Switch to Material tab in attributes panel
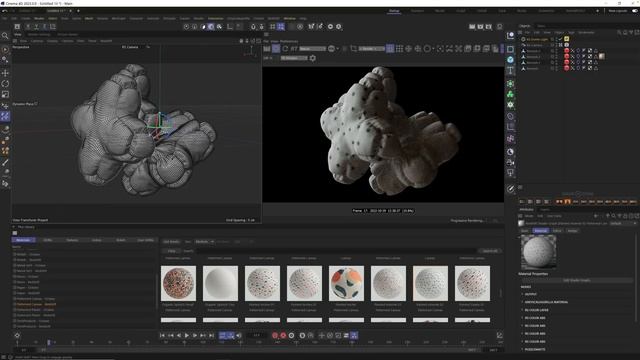 pos(541,231)
